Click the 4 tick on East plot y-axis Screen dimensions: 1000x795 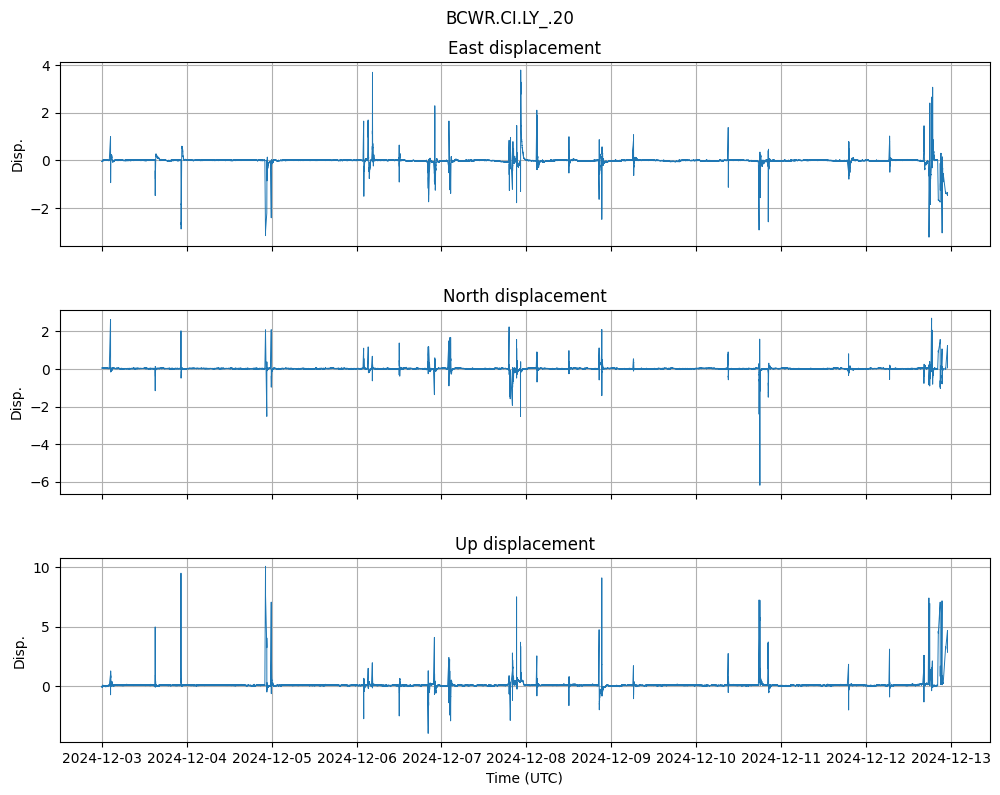pos(47,66)
